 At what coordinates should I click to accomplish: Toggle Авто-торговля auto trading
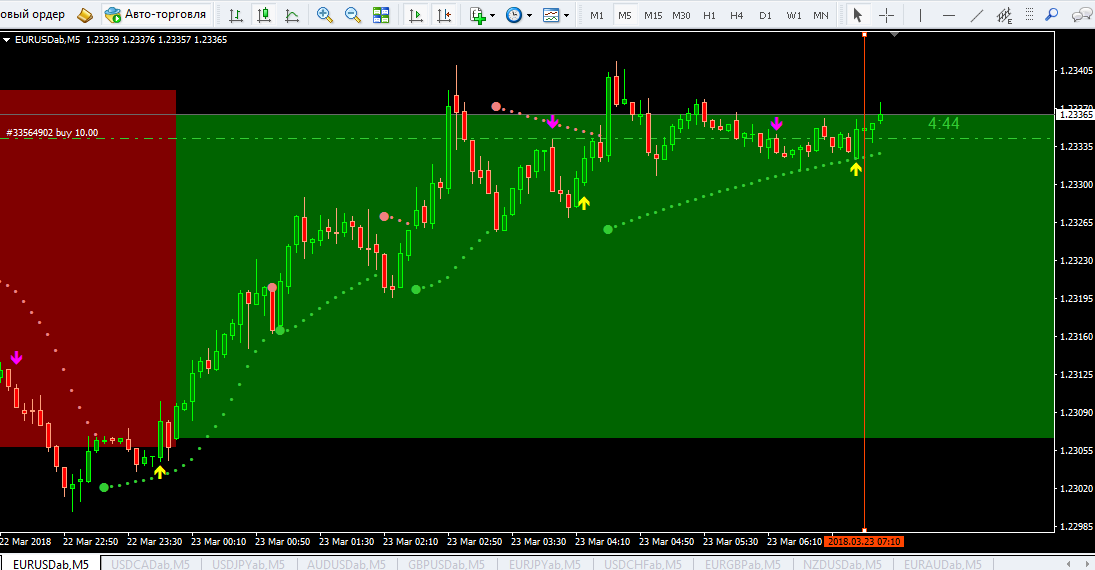(x=156, y=15)
